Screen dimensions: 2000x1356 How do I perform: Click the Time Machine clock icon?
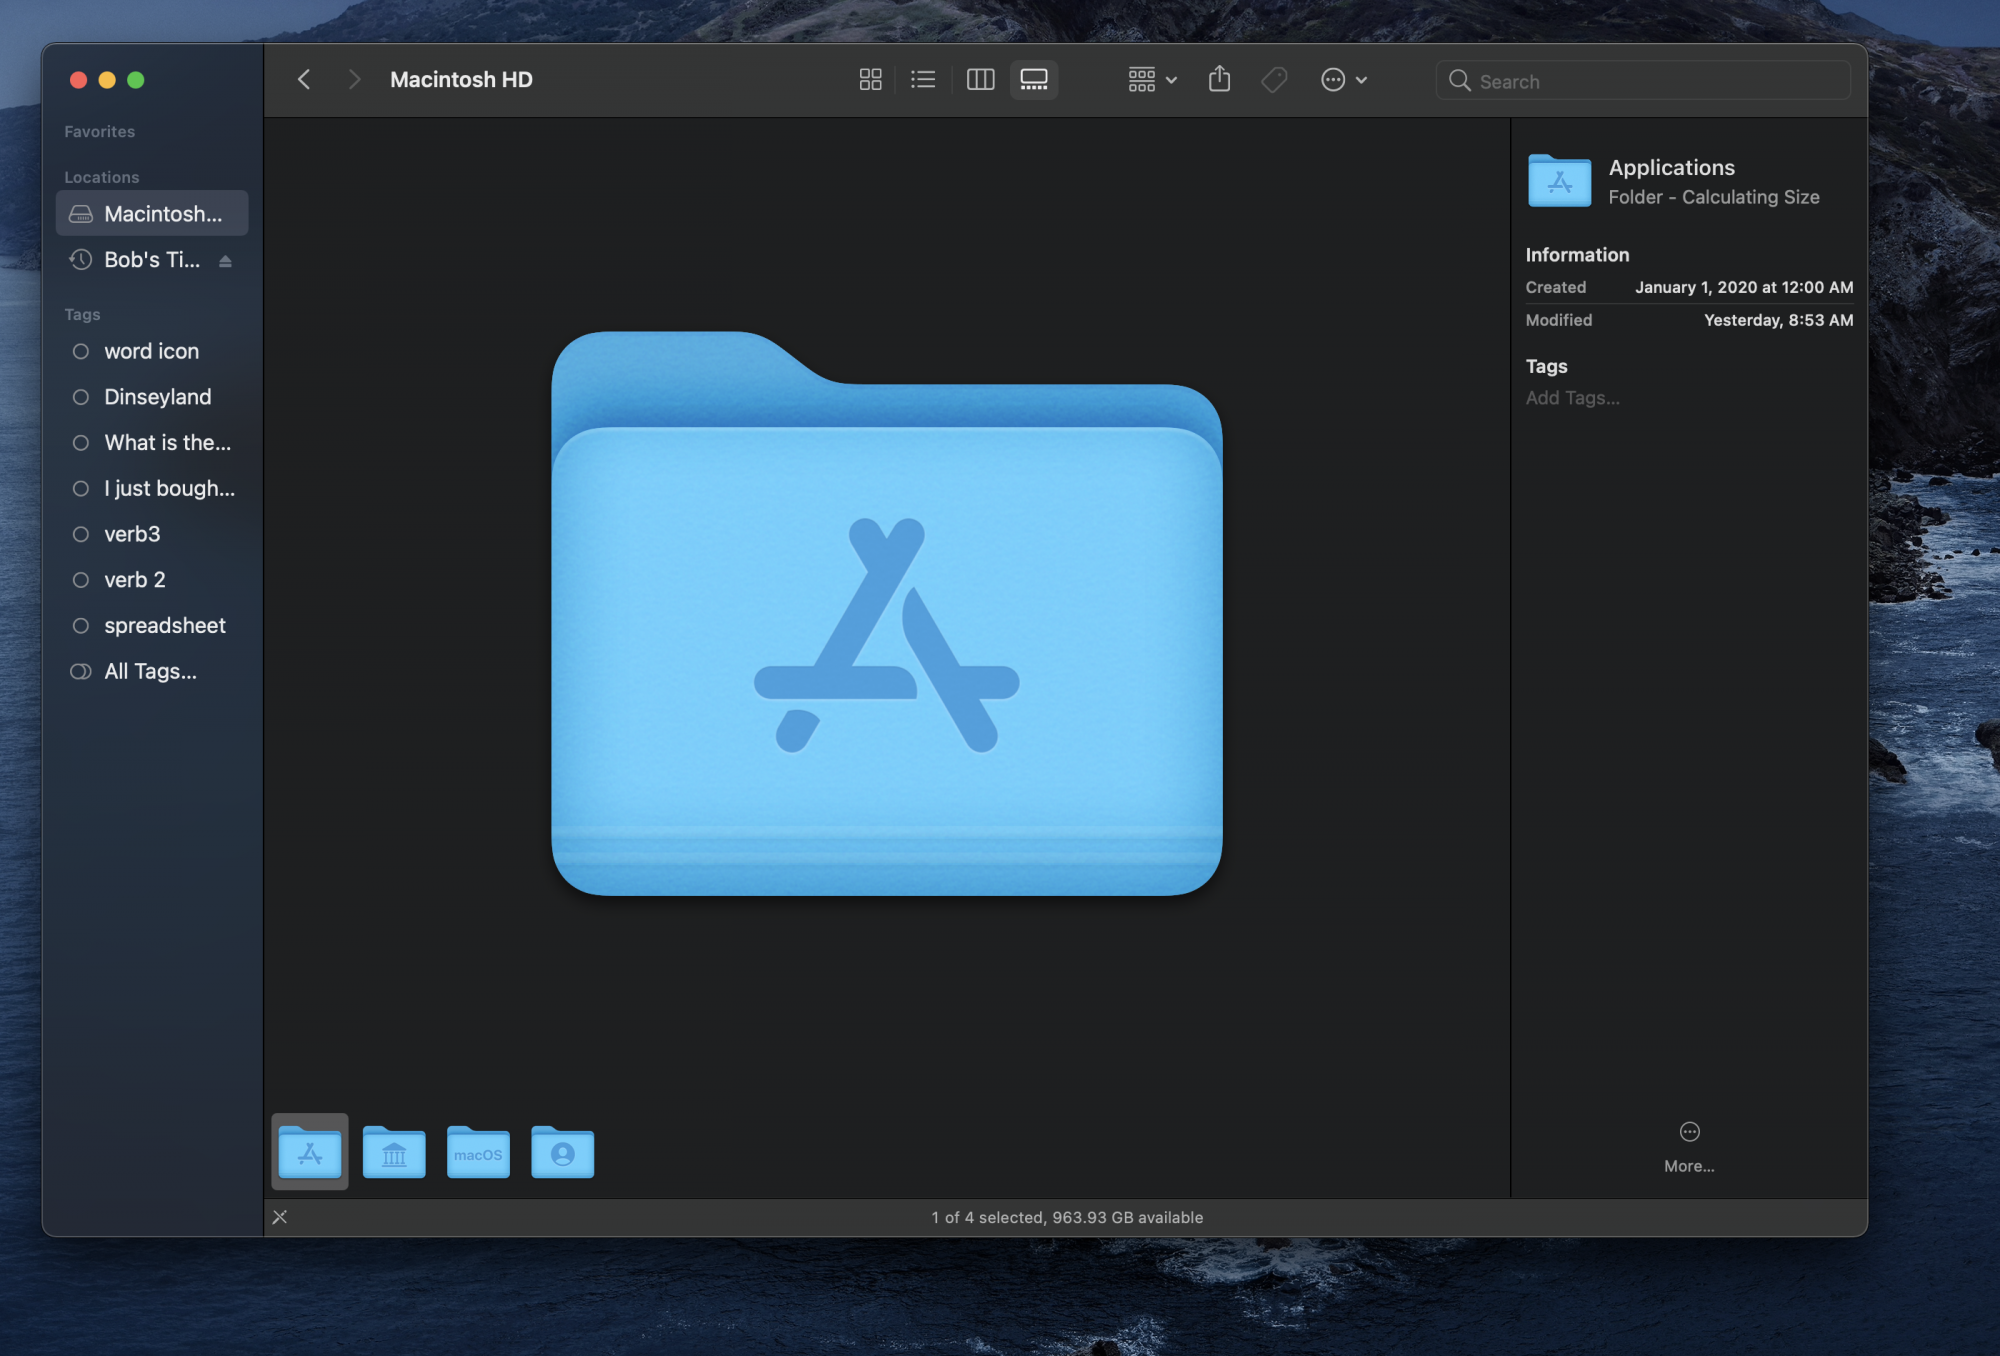pyautogui.click(x=81, y=260)
